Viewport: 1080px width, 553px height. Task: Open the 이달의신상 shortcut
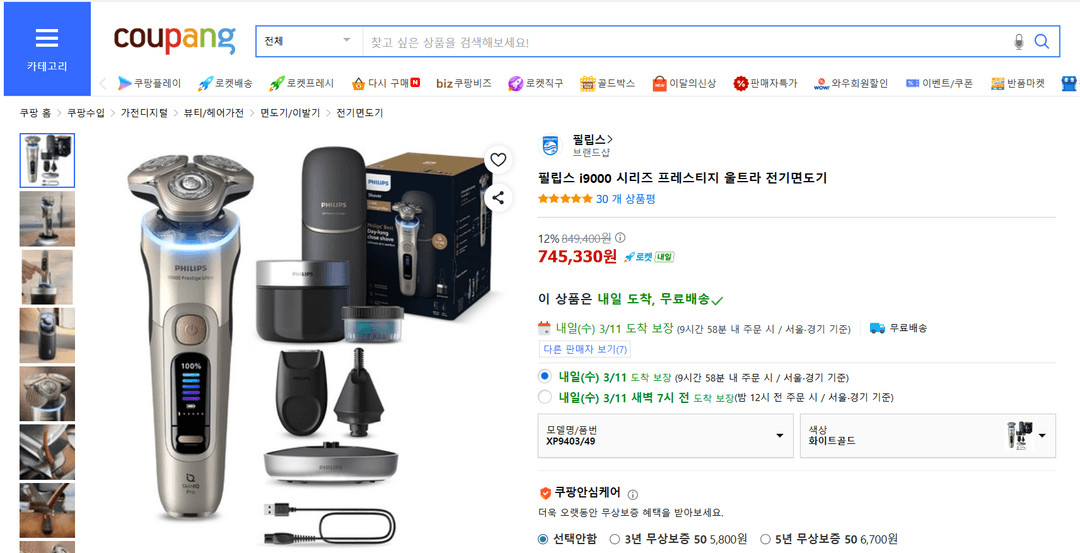point(684,83)
